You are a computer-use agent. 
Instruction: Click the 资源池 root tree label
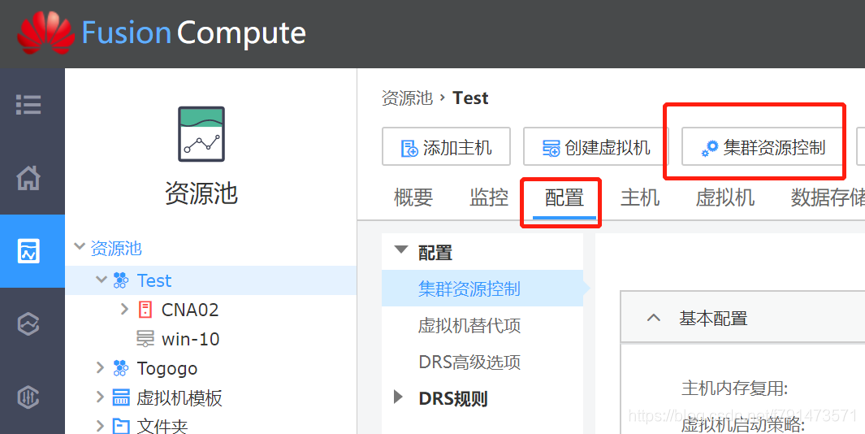click(116, 248)
